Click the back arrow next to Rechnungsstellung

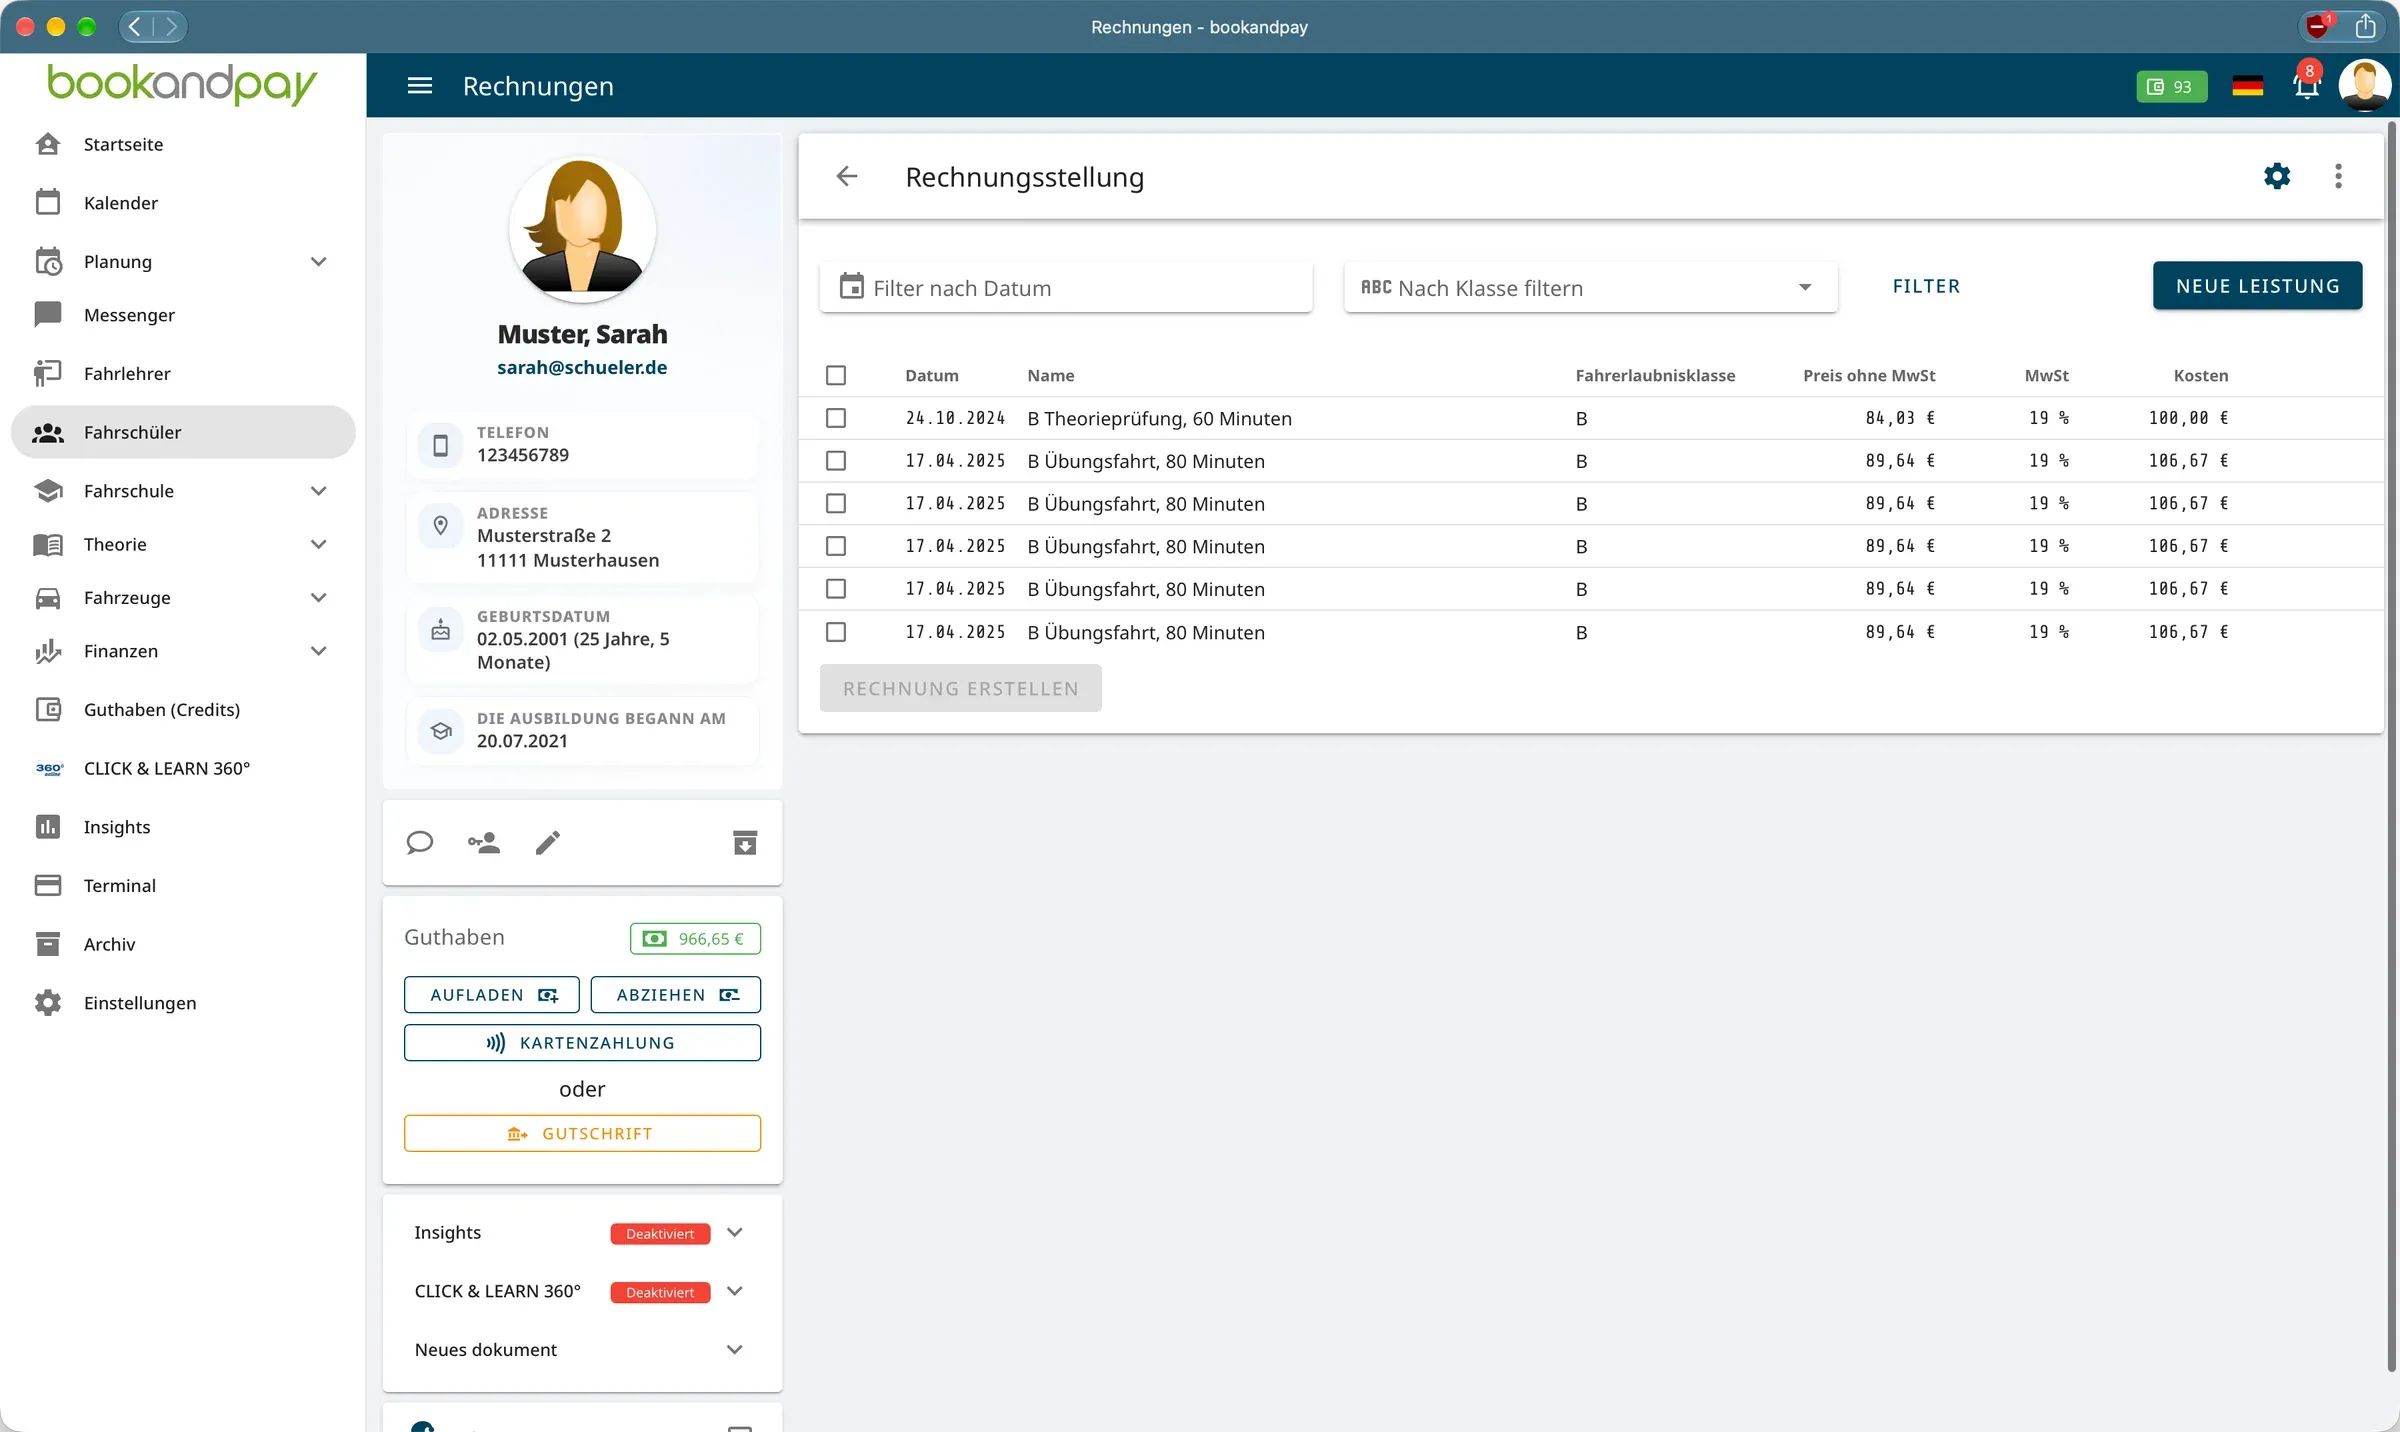point(847,177)
